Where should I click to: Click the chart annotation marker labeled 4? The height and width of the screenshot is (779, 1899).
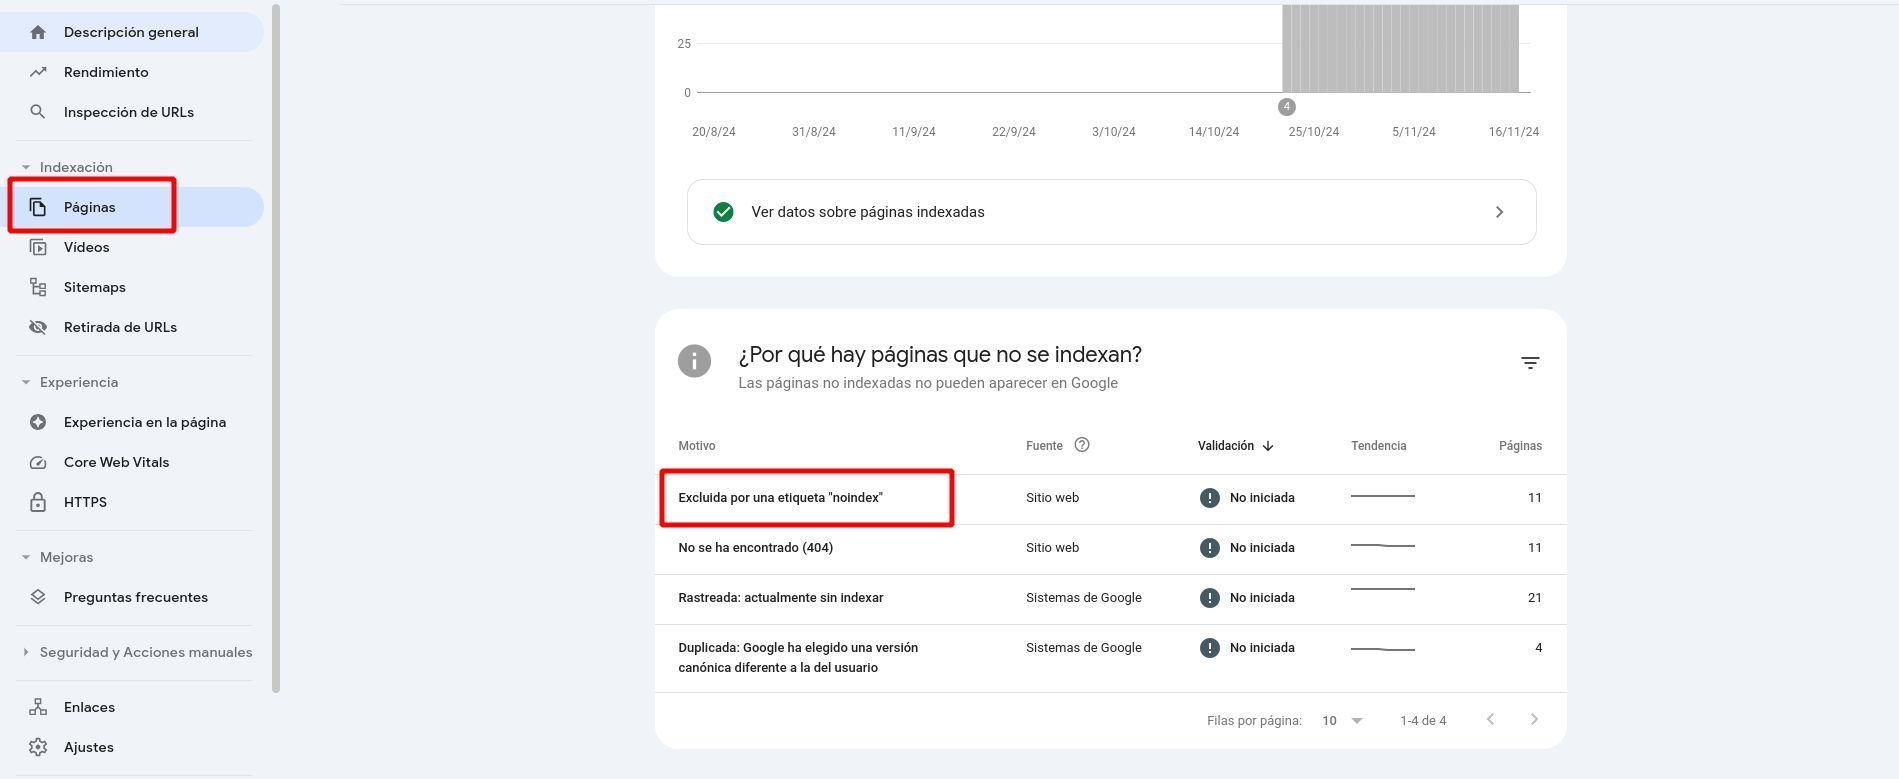[x=1286, y=107]
